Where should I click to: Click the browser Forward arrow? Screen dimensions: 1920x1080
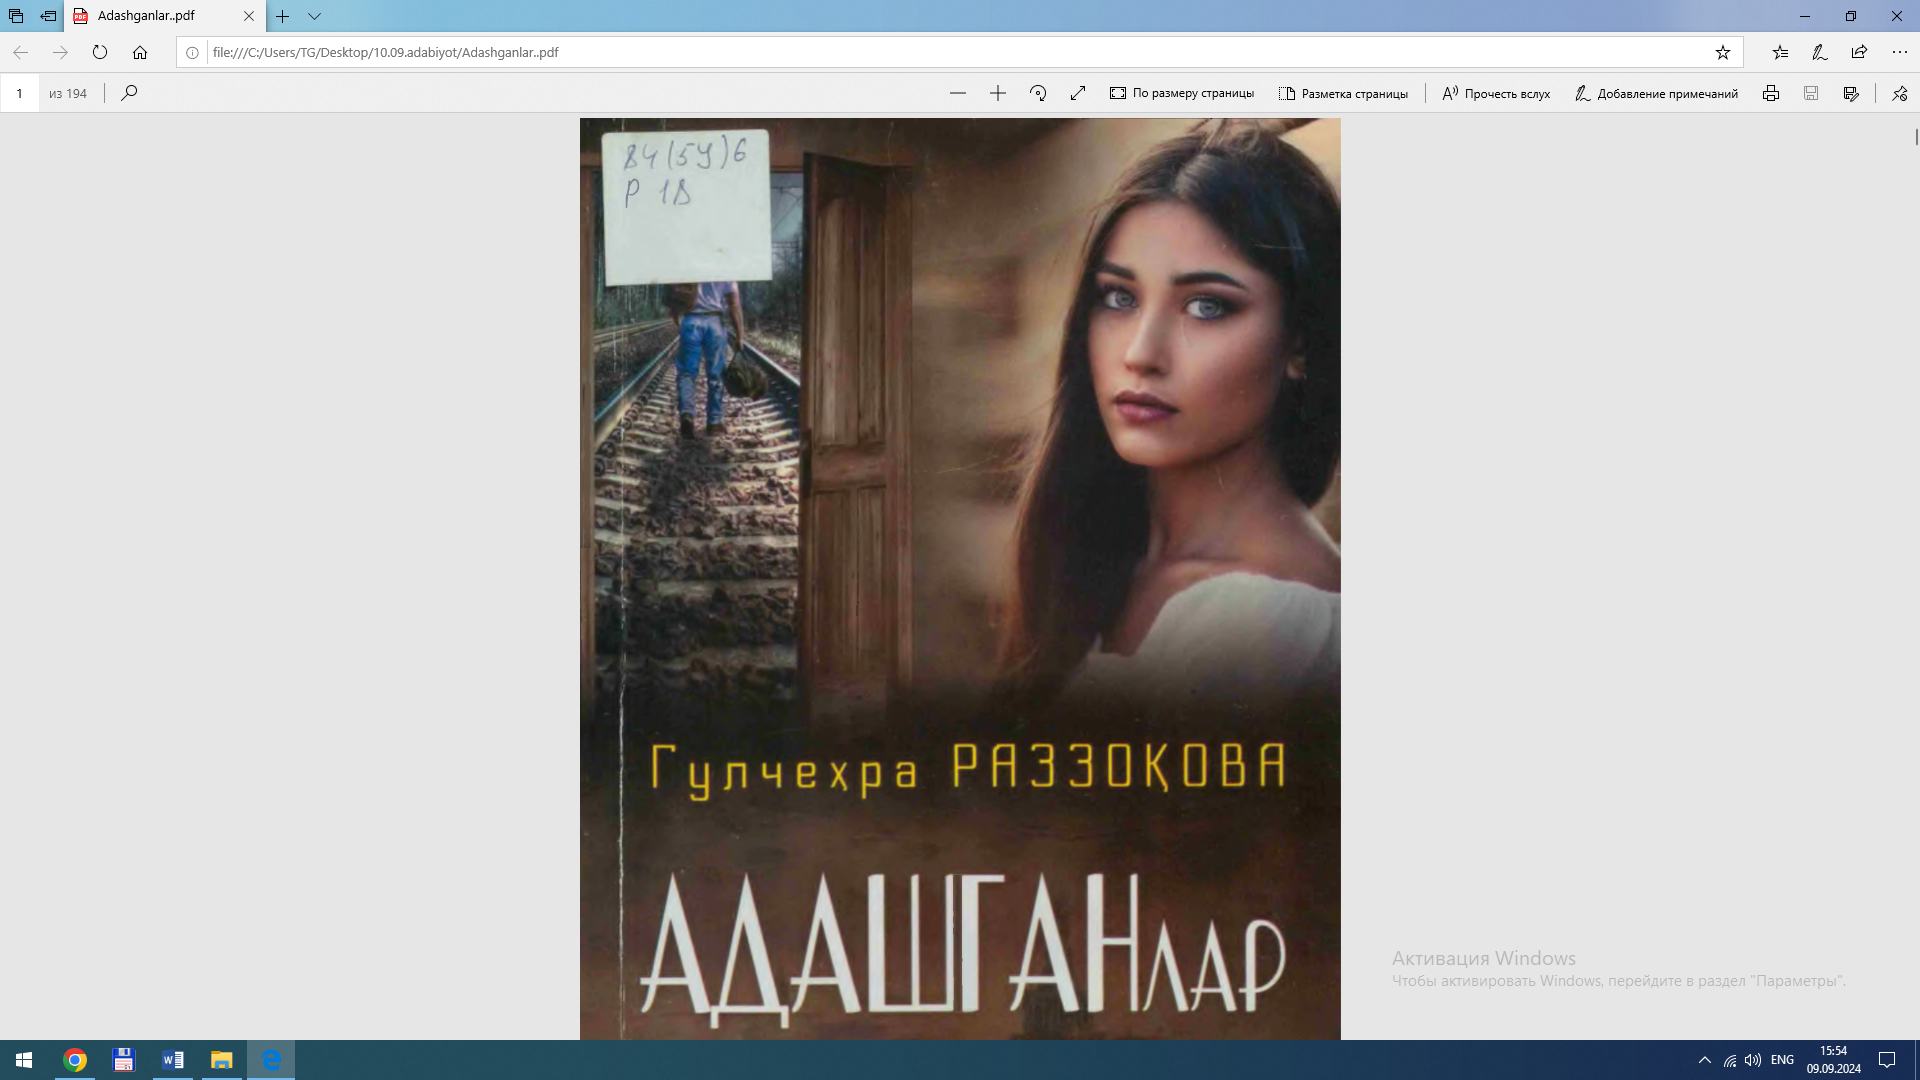(x=60, y=52)
